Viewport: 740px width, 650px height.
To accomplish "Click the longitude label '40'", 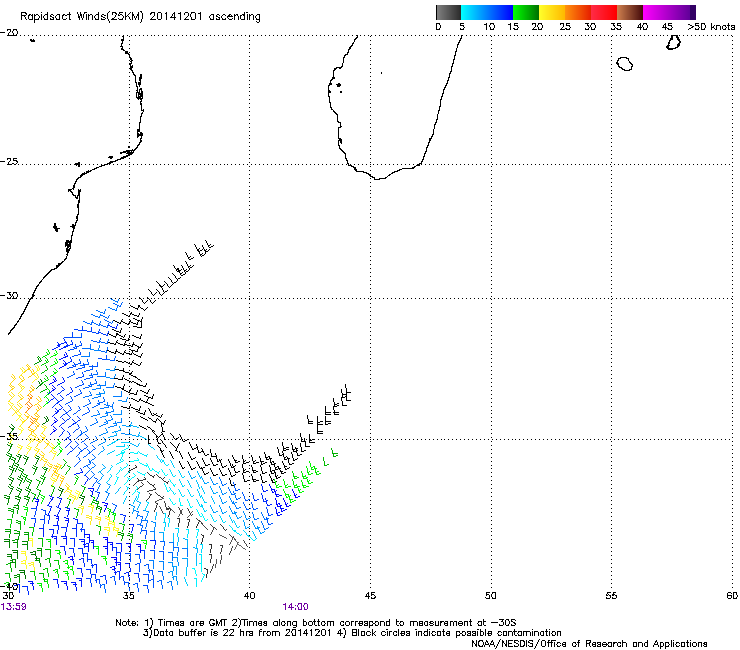I will 250,596.
